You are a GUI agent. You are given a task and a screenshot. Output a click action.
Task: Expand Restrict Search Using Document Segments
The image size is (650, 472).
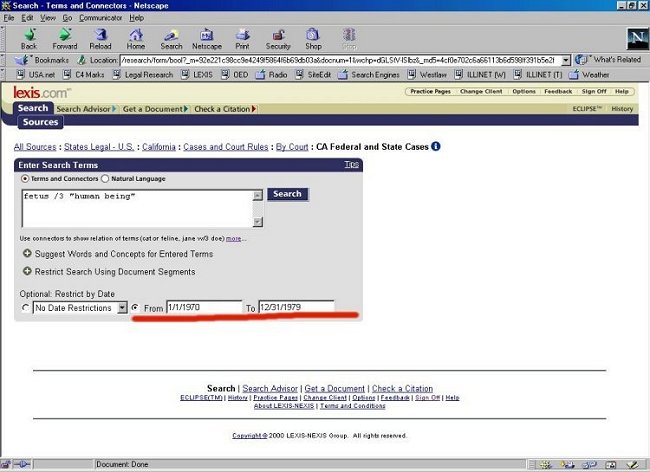[x=27, y=271]
